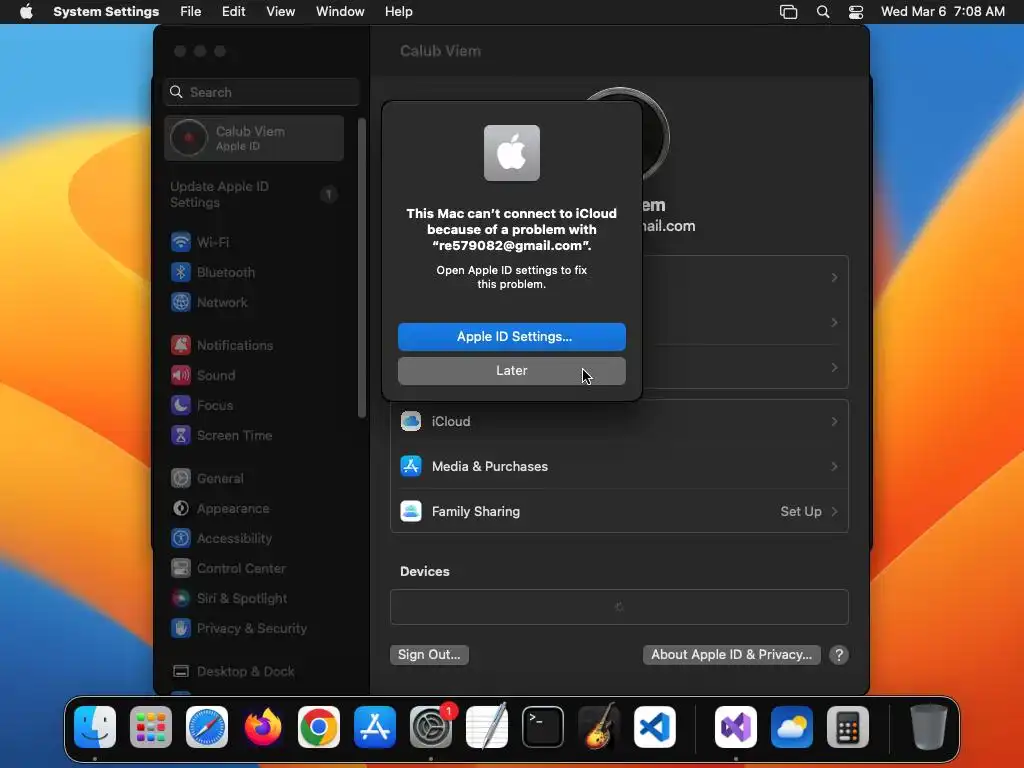This screenshot has height=768, width=1024.
Task: Click Set Up for Family Sharing
Action: pos(801,511)
